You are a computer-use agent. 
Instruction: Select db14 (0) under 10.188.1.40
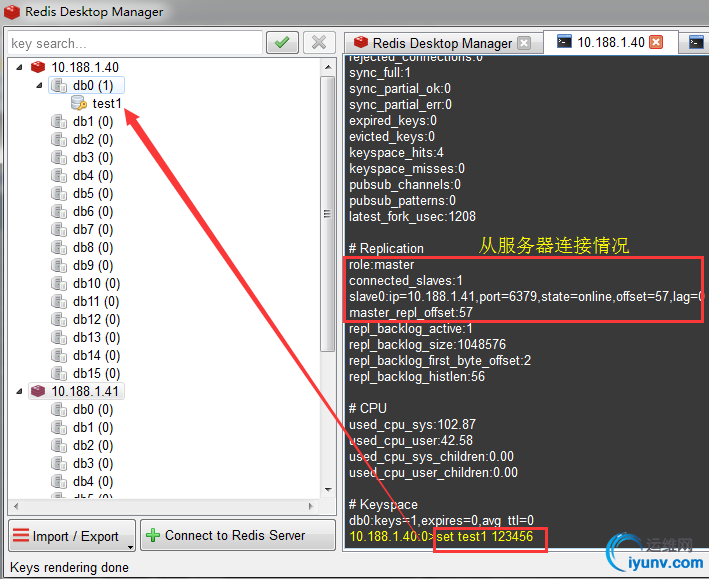[x=96, y=356]
